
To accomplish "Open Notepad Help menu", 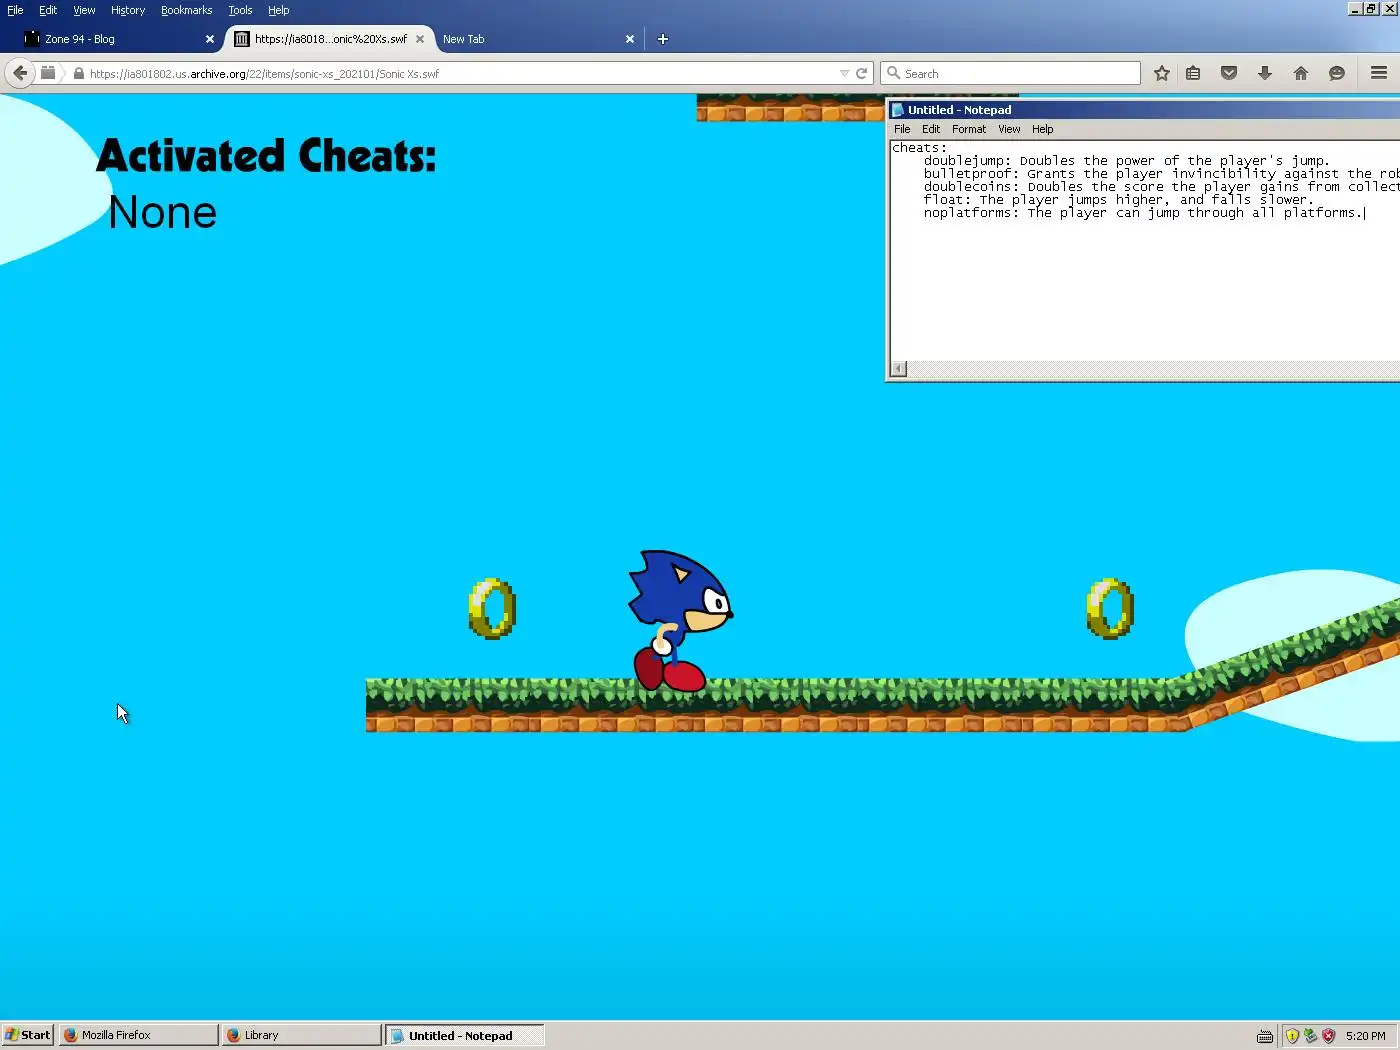I will point(1042,129).
